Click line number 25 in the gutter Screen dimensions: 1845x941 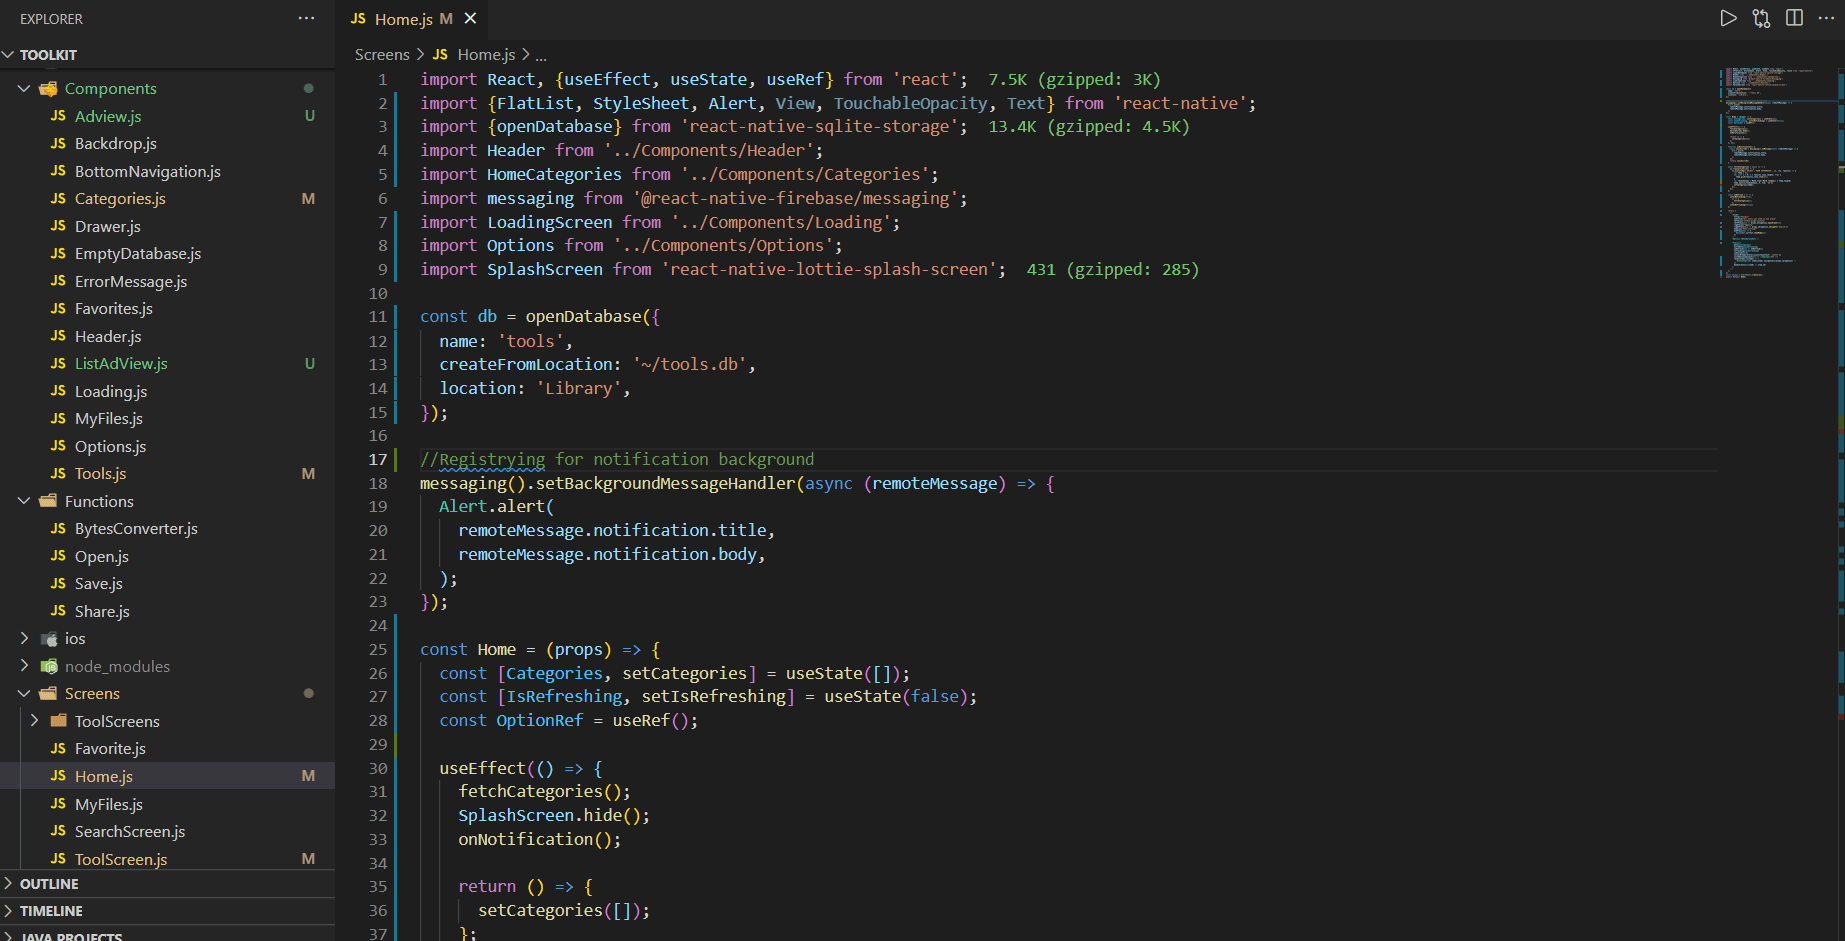click(377, 649)
